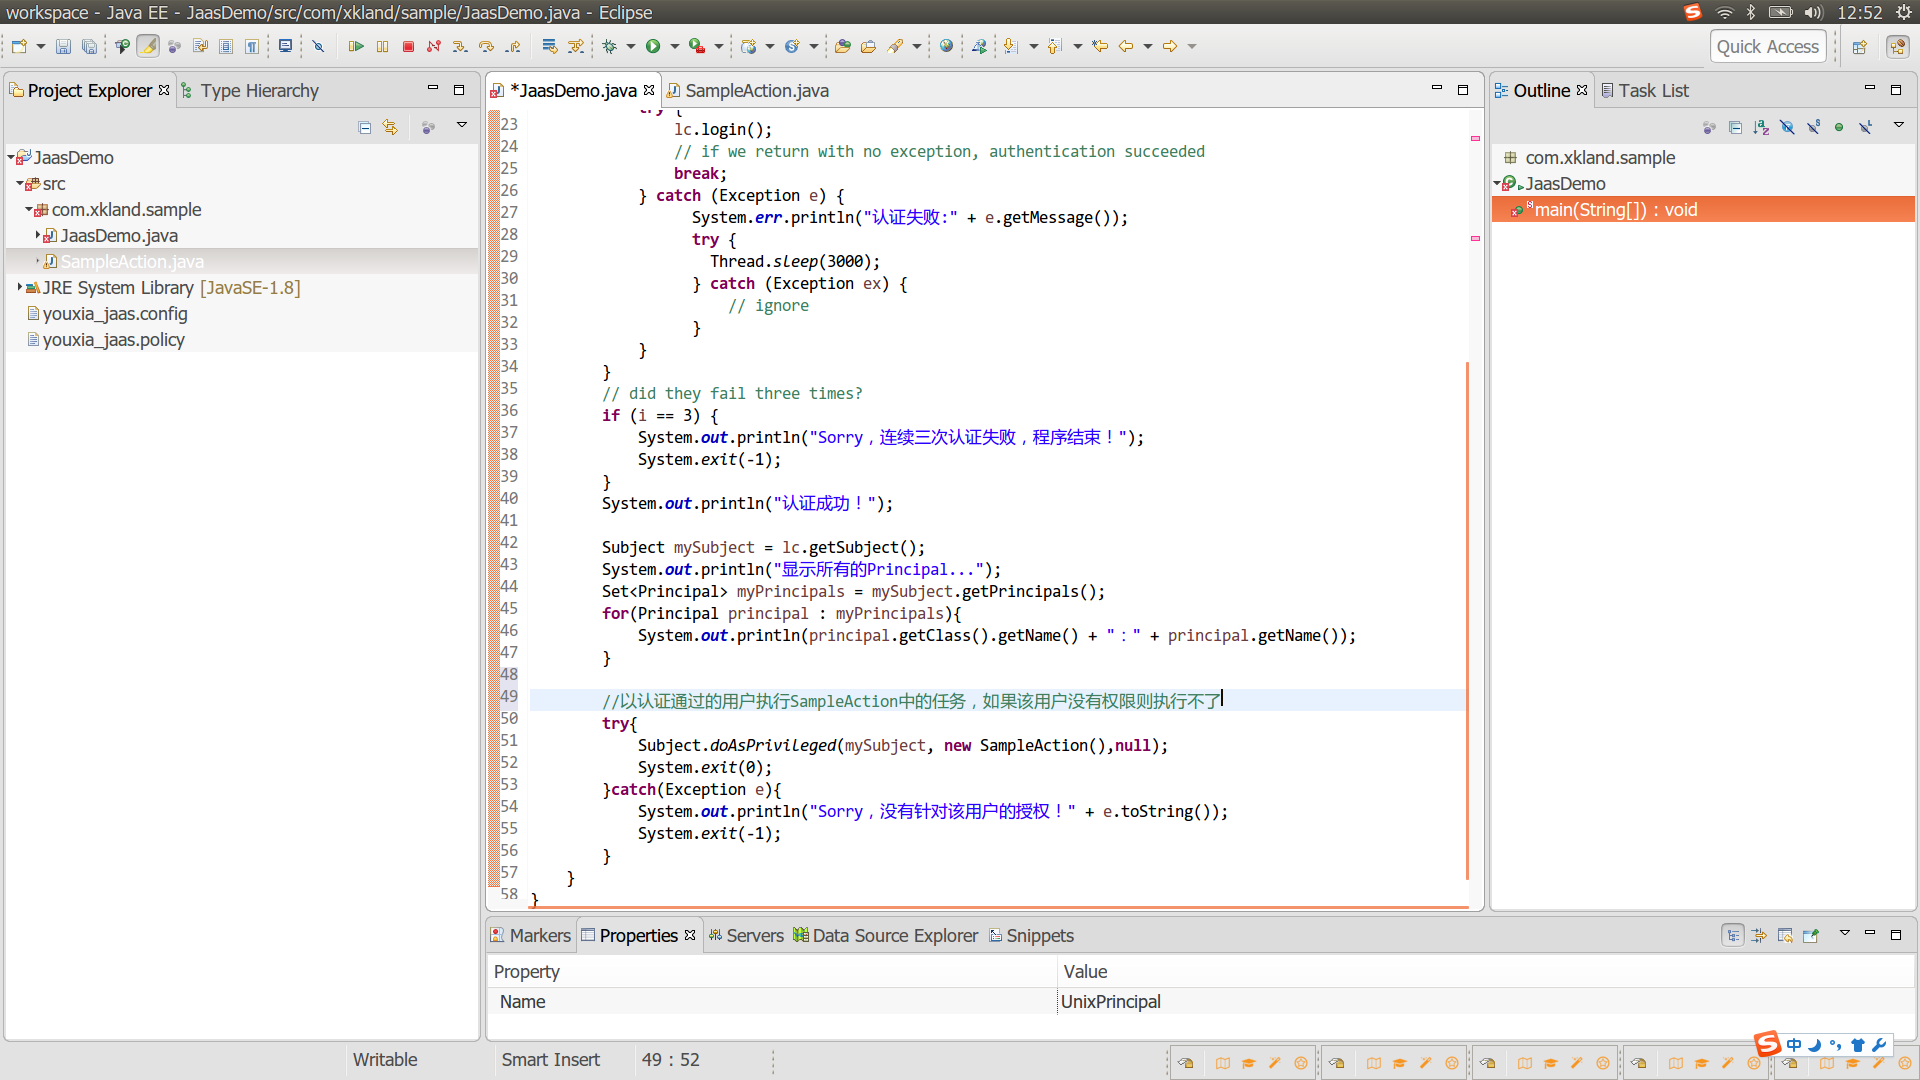This screenshot has width=1920, height=1080.
Task: Click main(String[]) method in Outline
Action: click(x=1615, y=210)
